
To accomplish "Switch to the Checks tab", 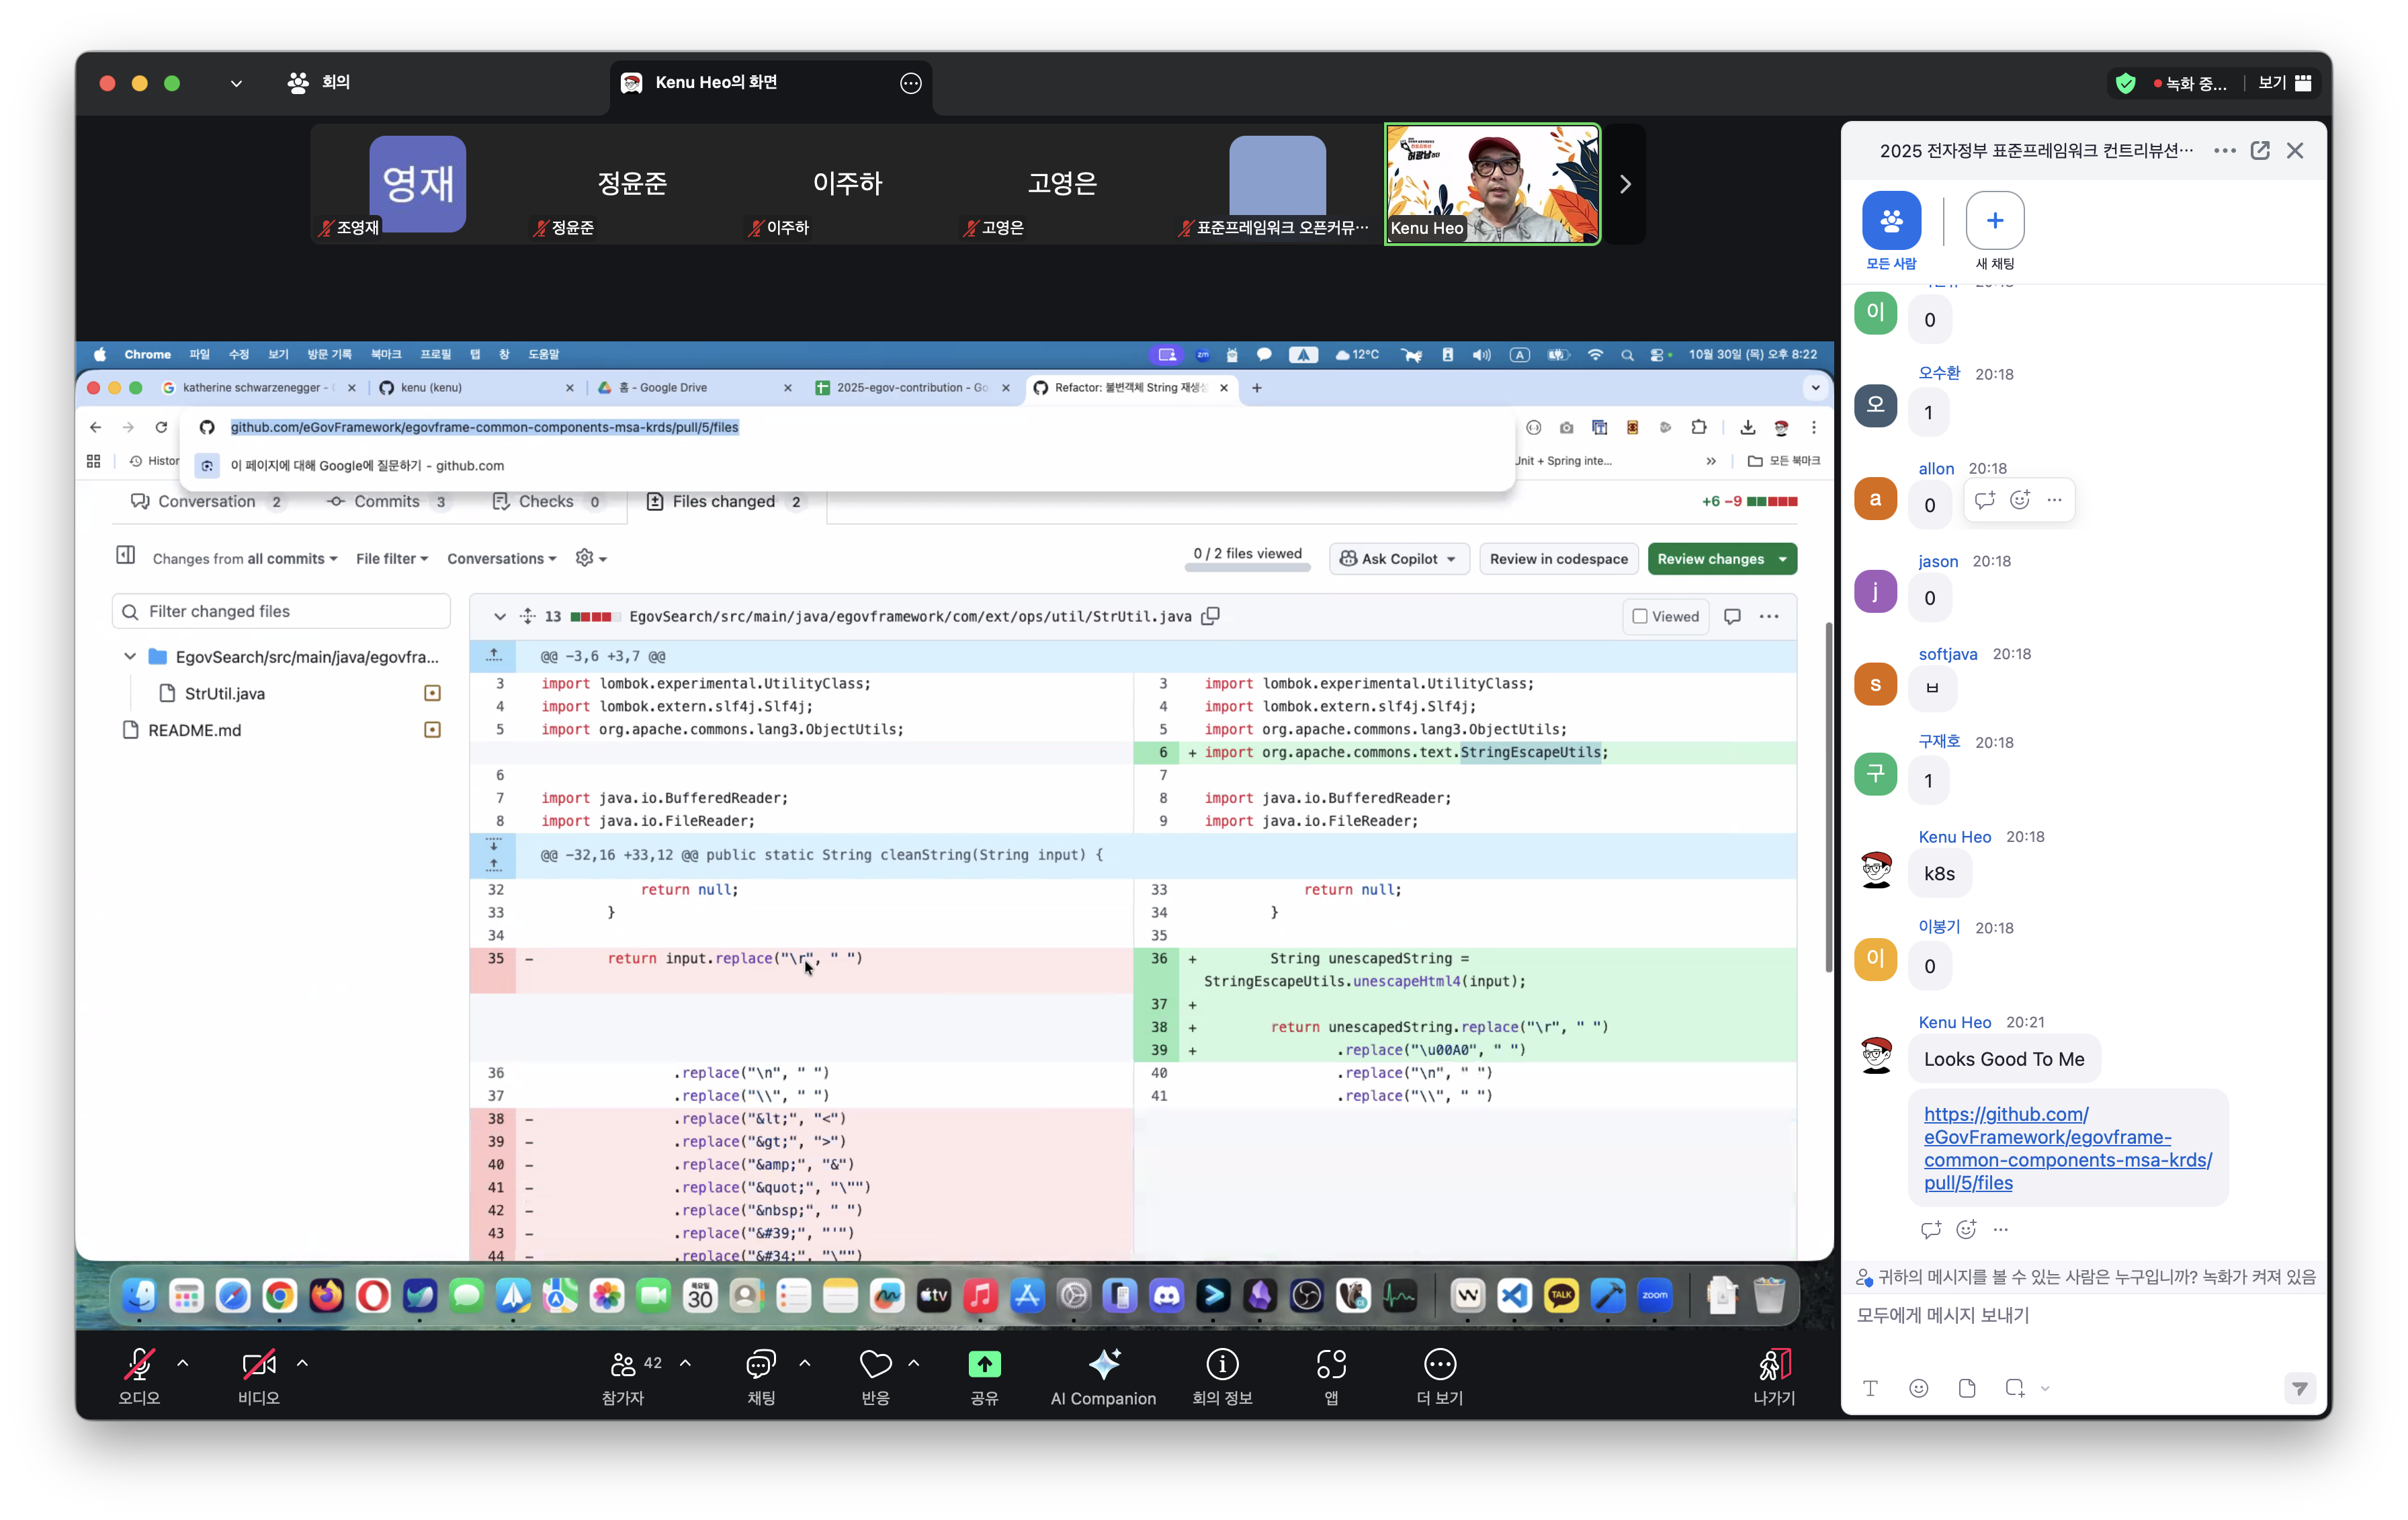I will tap(547, 501).
